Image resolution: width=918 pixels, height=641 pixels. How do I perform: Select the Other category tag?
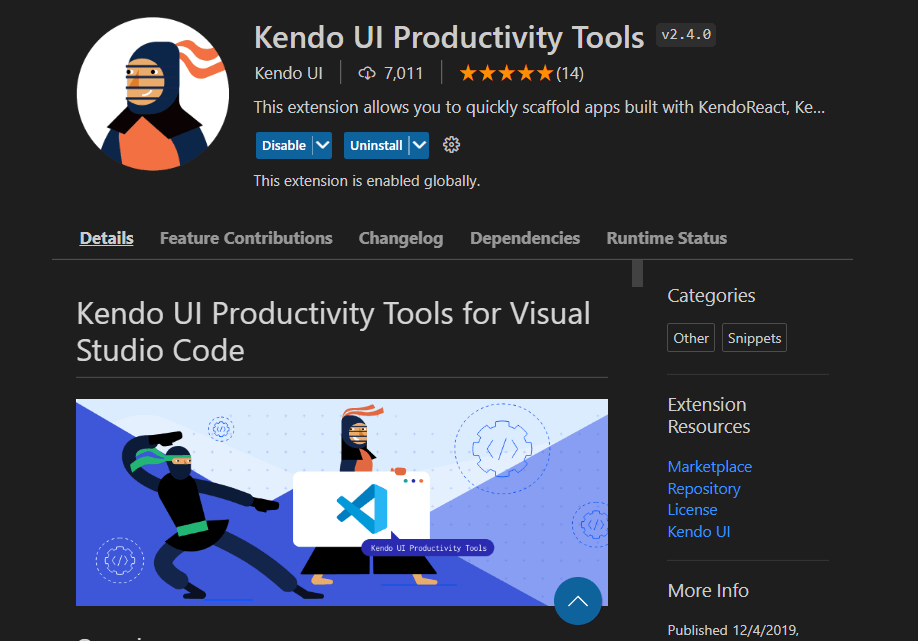pyautogui.click(x=691, y=338)
